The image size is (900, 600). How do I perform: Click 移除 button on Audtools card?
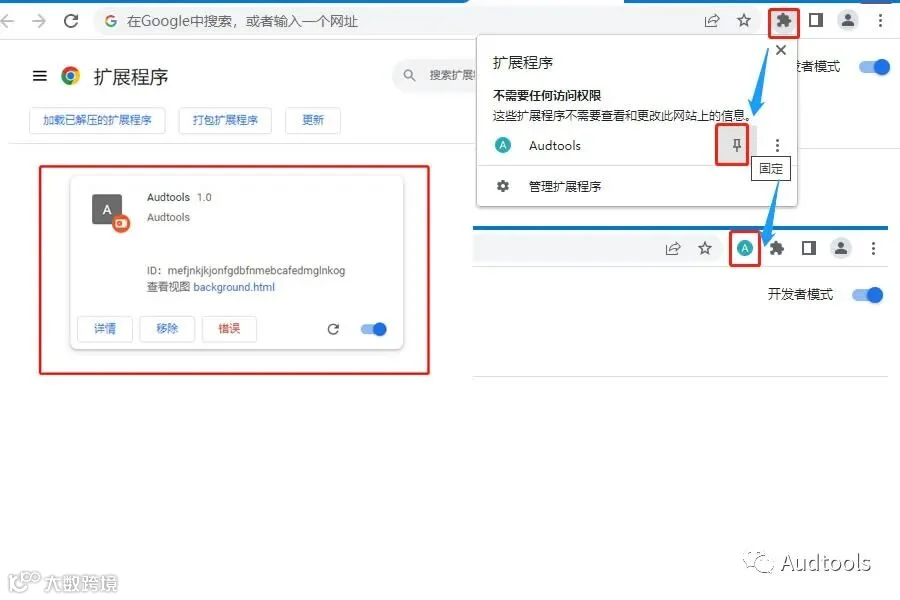(167, 328)
